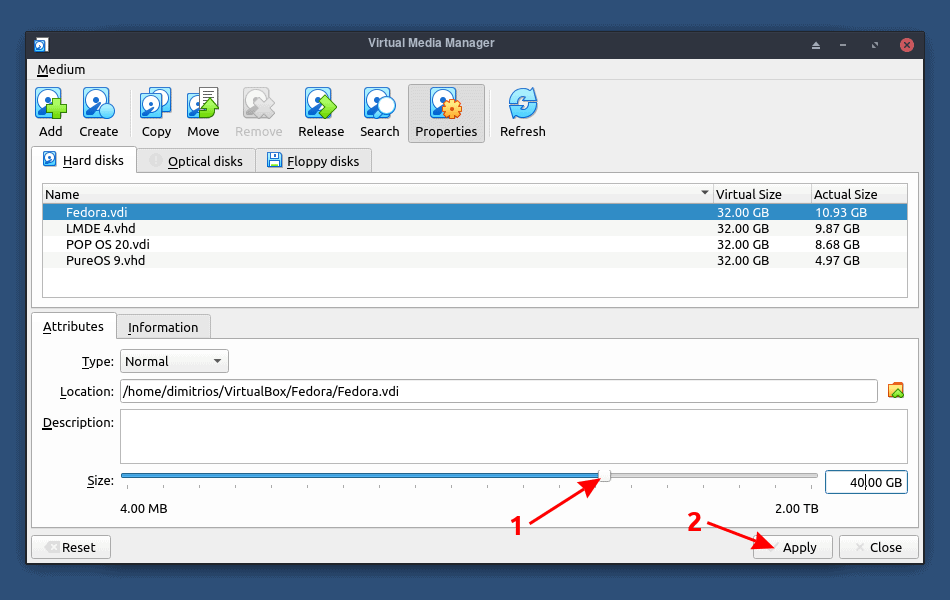
Task: Adjust the Size slider handle
Action: click(x=603, y=476)
